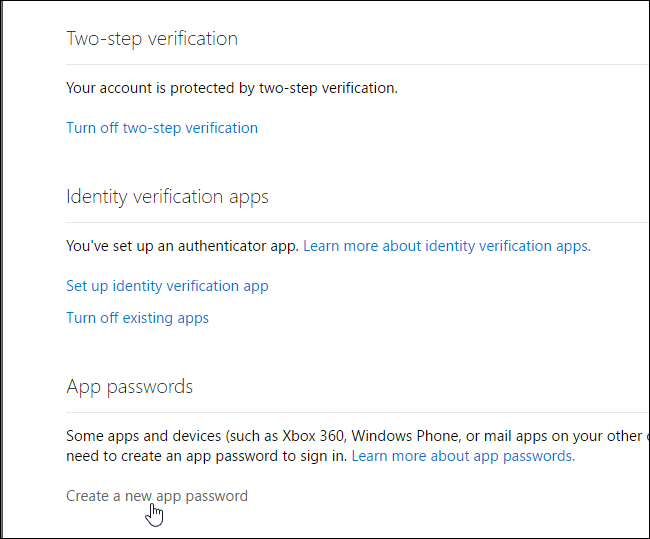Viewport: 650px width, 539px height.
Task: Click the Identity verification apps heading
Action: pos(167,197)
